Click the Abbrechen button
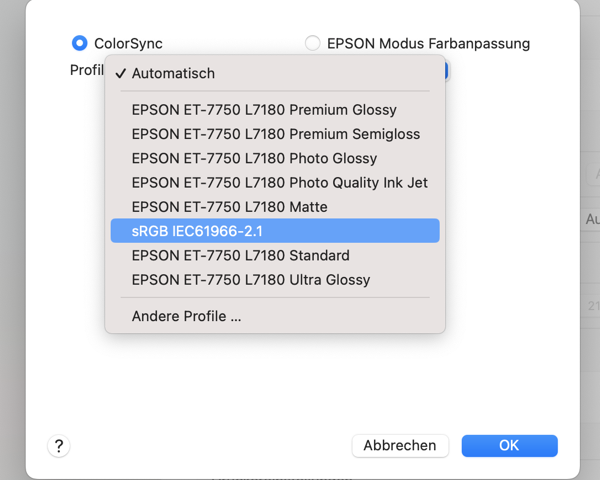Image resolution: width=600 pixels, height=480 pixels. pos(400,446)
